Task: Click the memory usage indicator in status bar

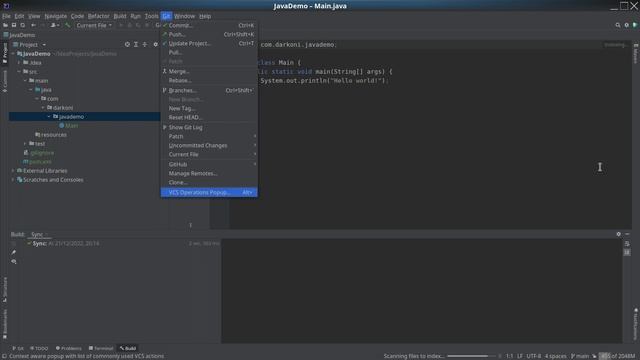Action: pos(617,356)
